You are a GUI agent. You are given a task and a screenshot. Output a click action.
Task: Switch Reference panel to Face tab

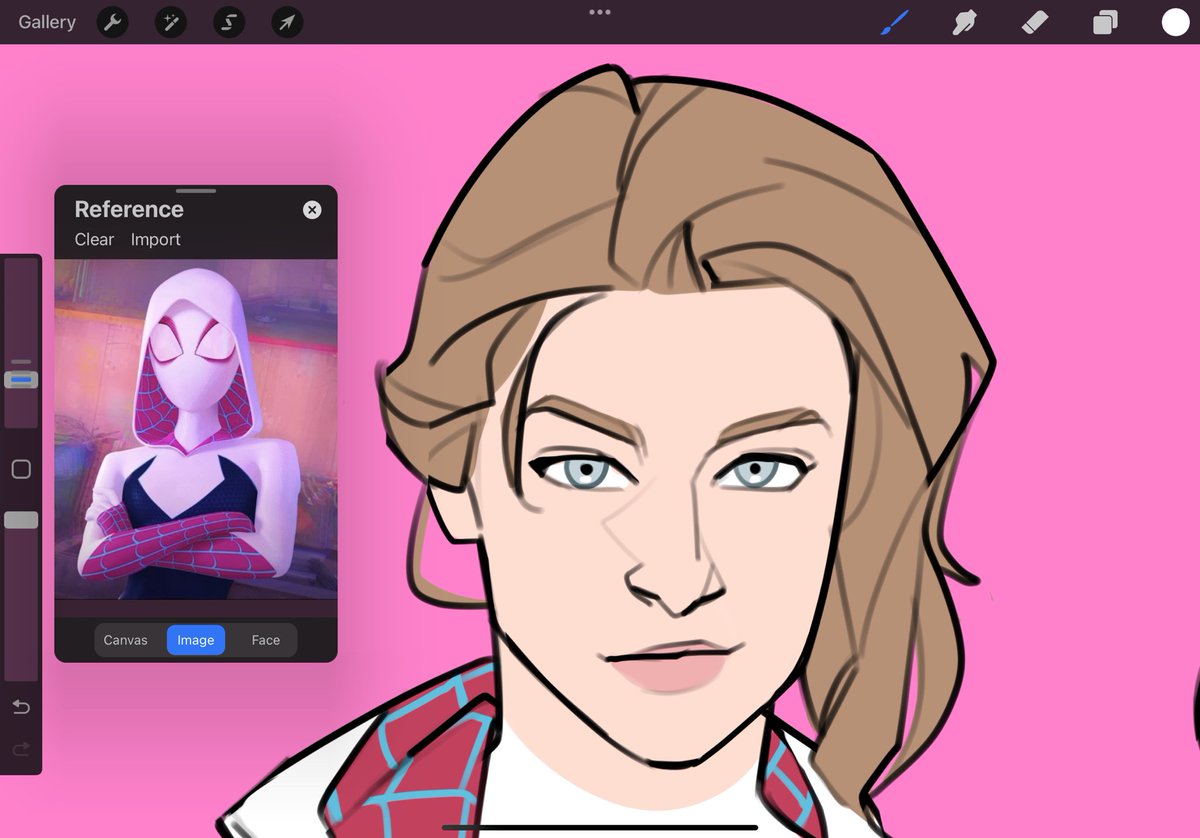[266, 640]
